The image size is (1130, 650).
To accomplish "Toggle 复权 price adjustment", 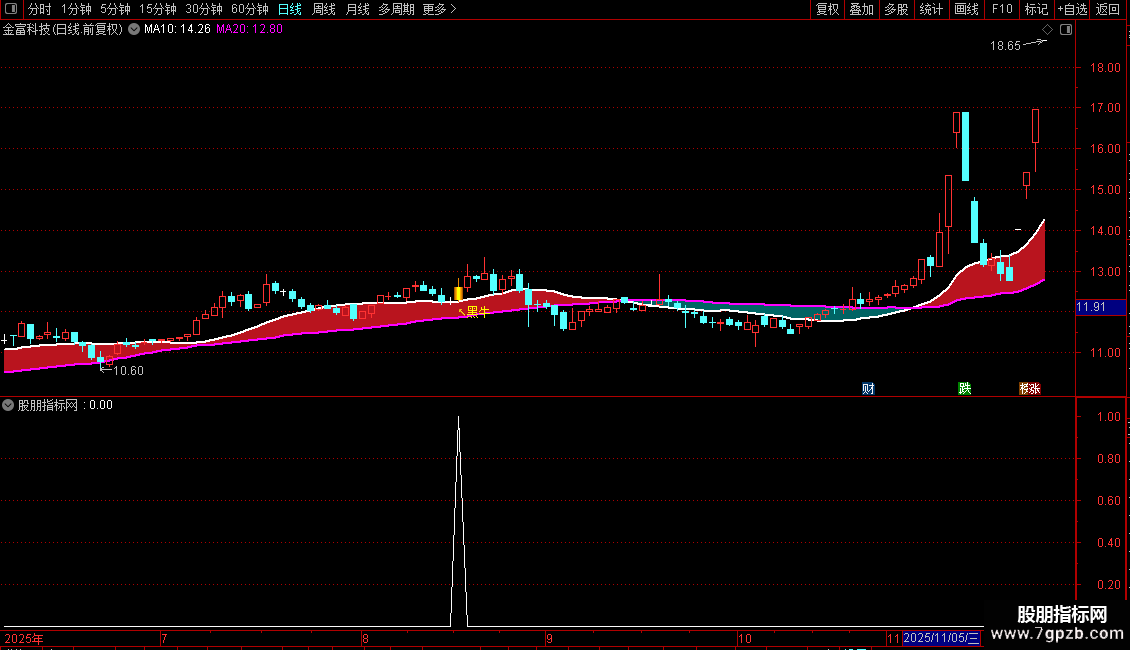I will (x=827, y=9).
